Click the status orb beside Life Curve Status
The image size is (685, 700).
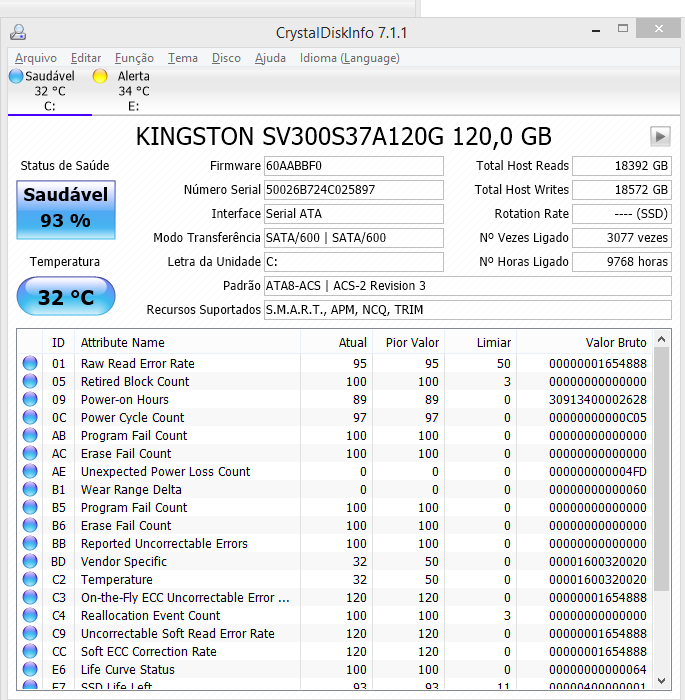click(x=30, y=670)
